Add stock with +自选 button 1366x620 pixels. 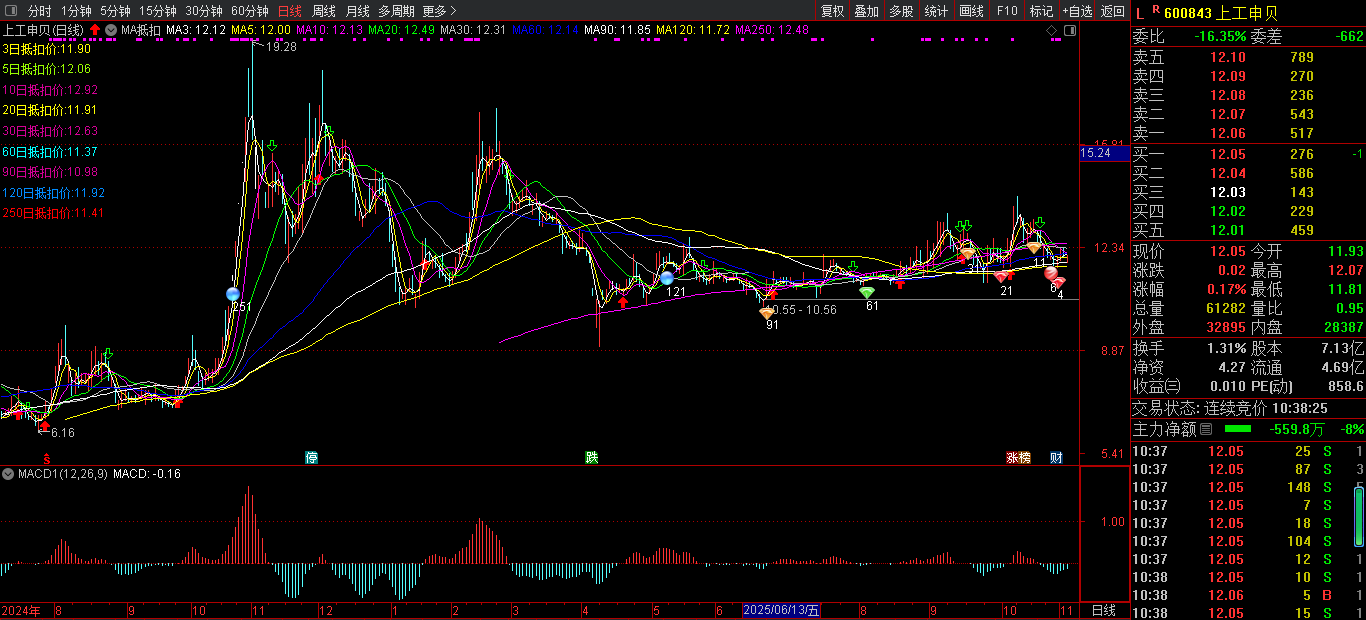click(1077, 11)
